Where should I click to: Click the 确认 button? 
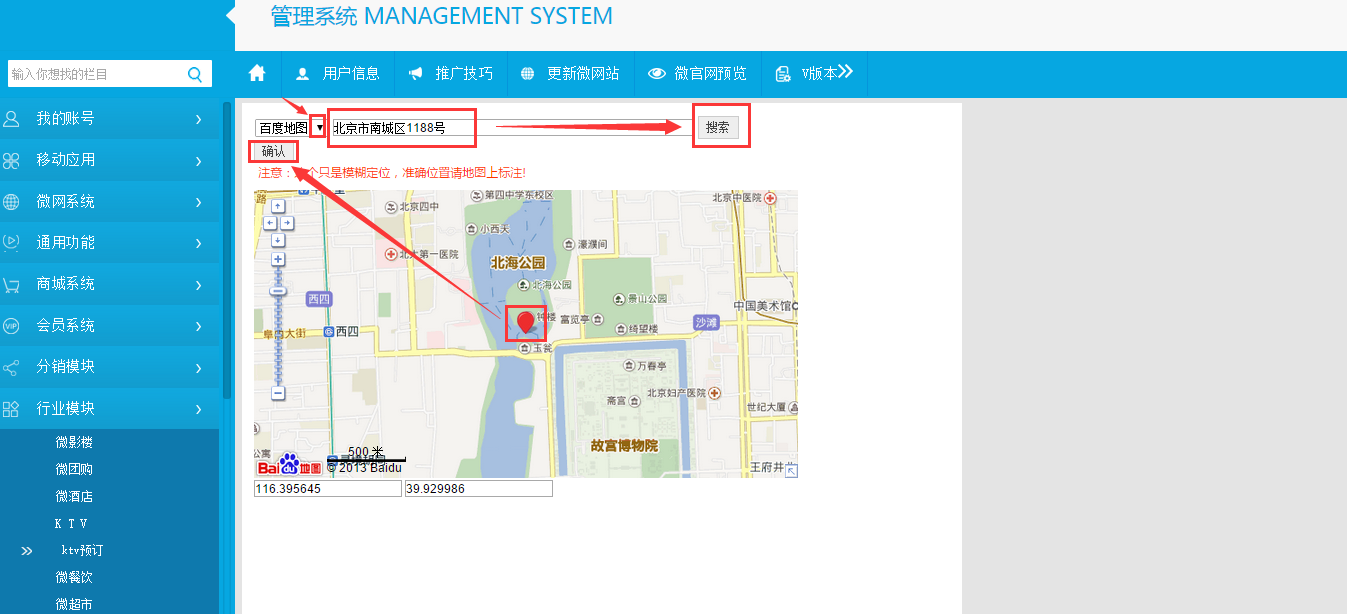(x=273, y=152)
